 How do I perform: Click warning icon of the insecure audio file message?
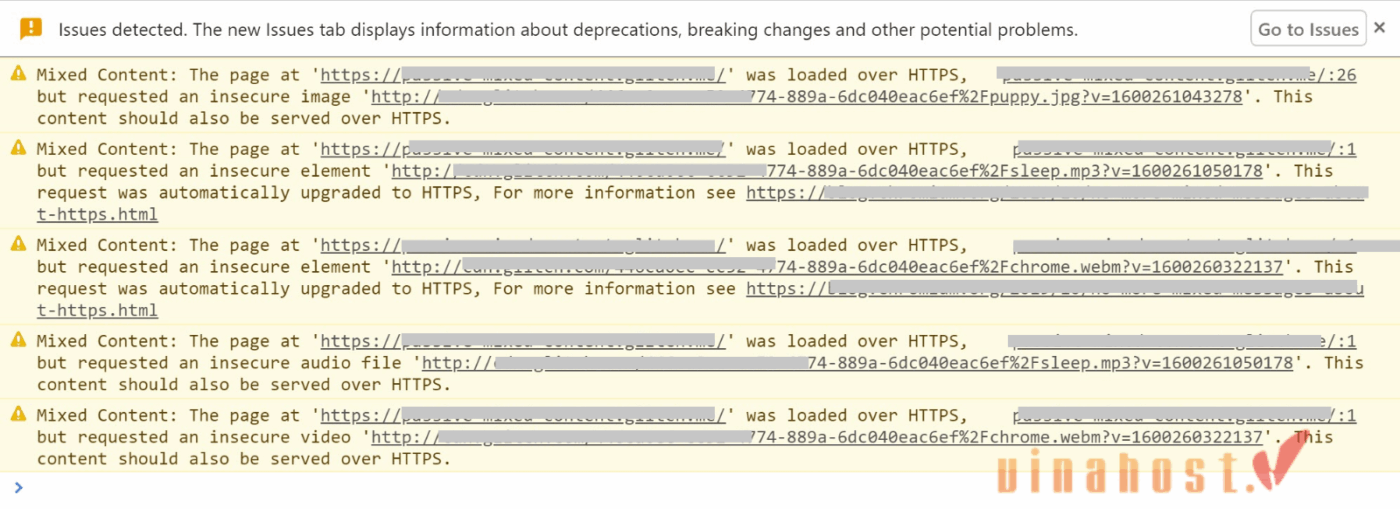(19, 340)
